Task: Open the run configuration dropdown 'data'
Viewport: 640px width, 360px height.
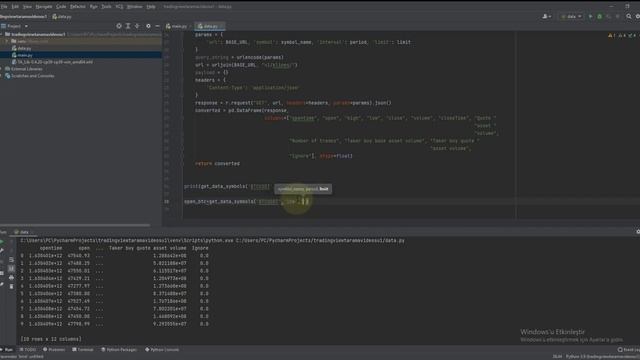Action: point(571,17)
